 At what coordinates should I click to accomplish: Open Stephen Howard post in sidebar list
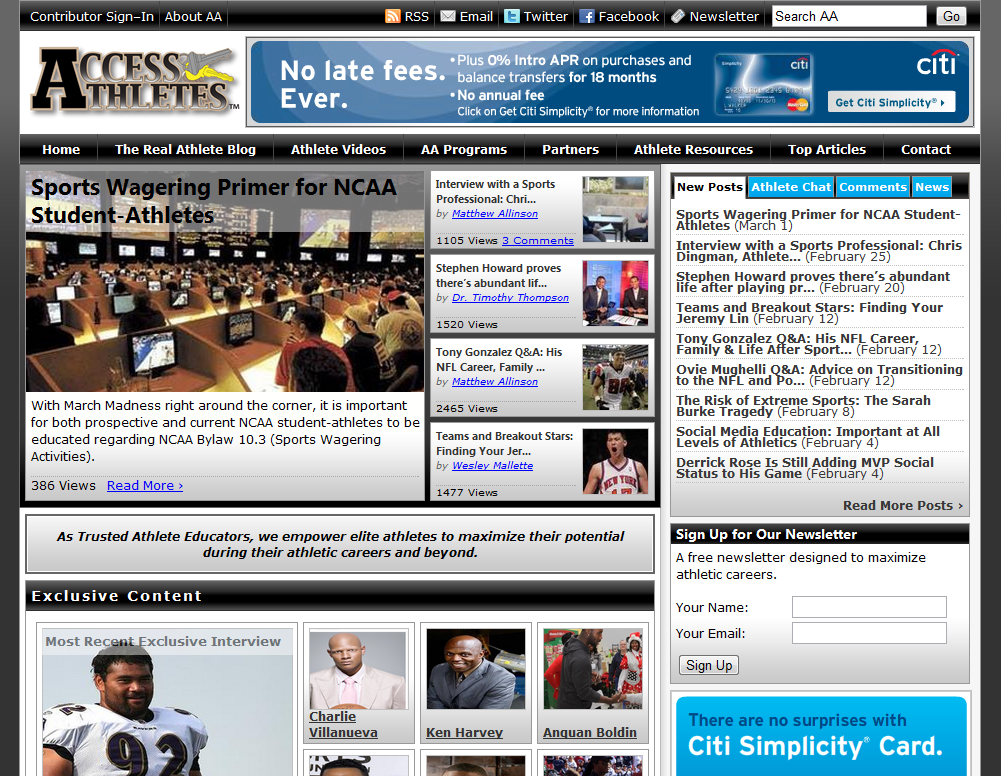[813, 282]
